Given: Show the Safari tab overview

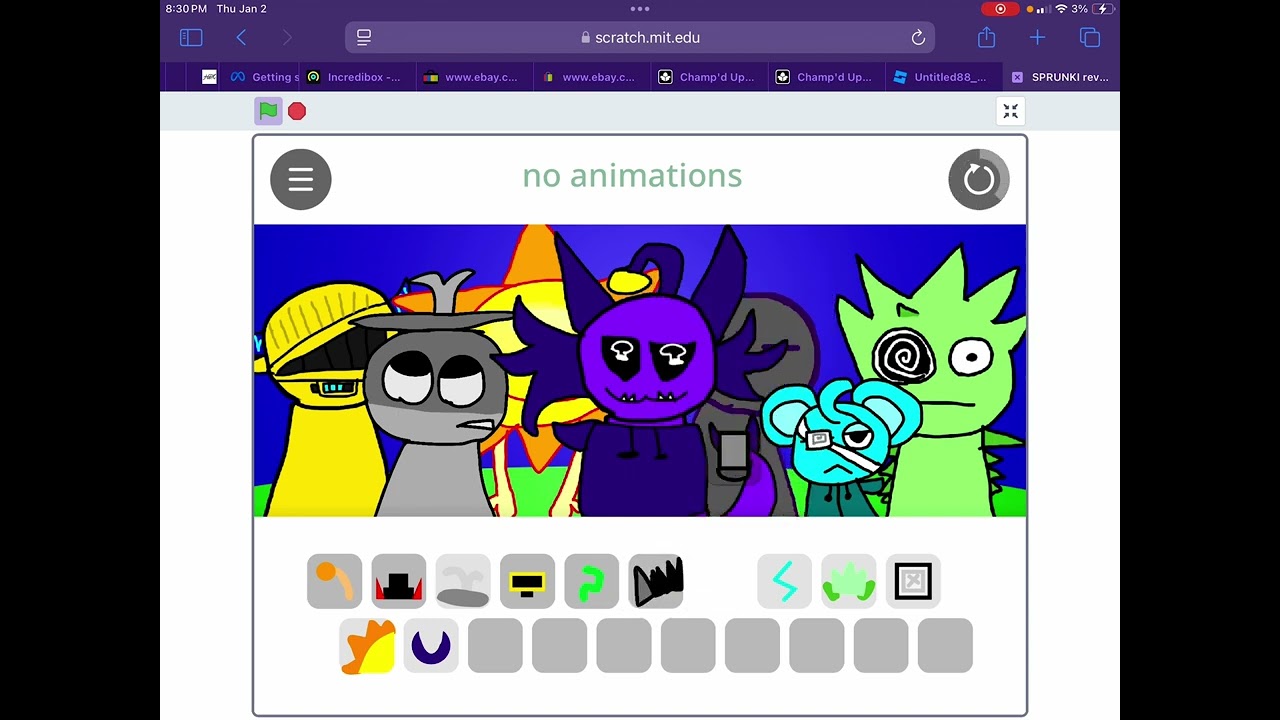Looking at the screenshot, I should click(x=1090, y=38).
